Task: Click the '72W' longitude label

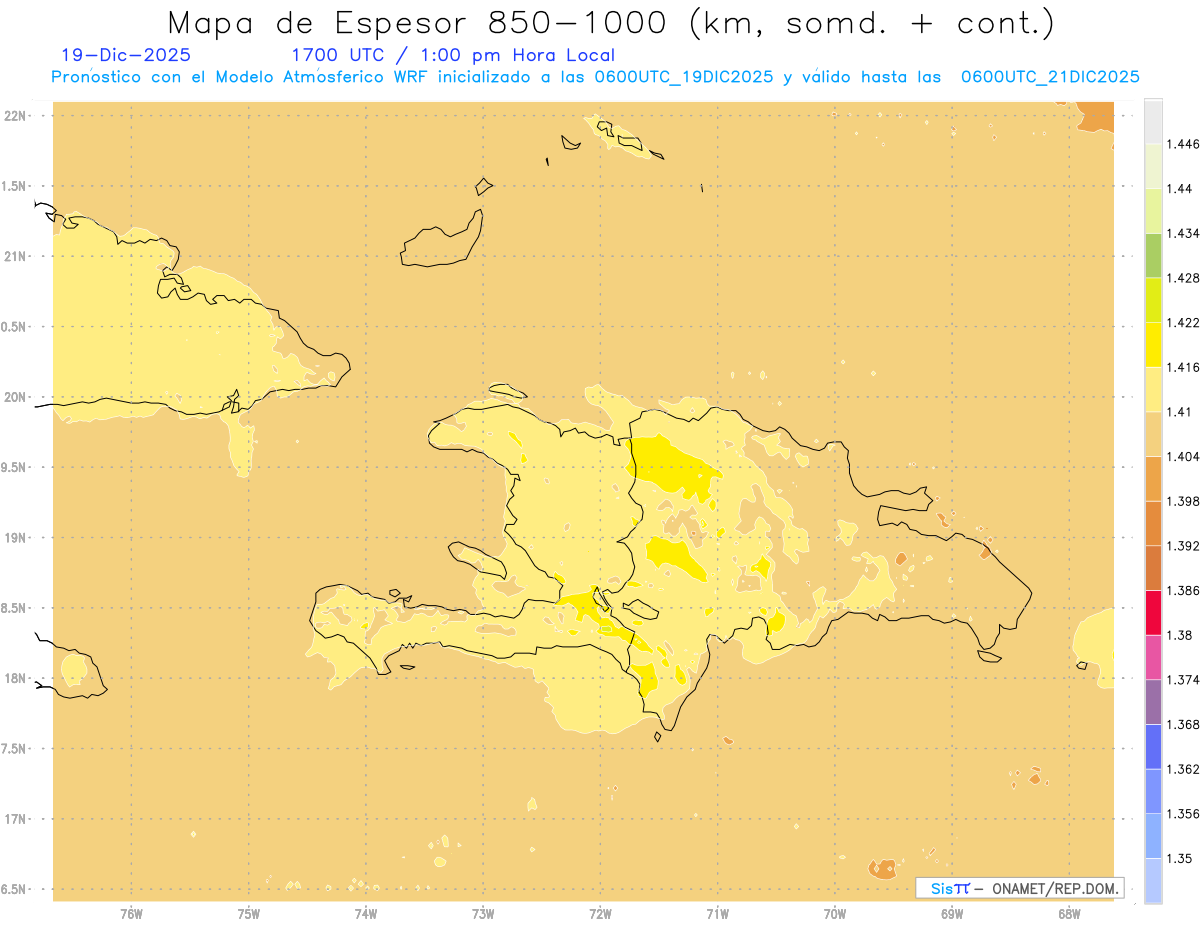Action: (x=601, y=915)
